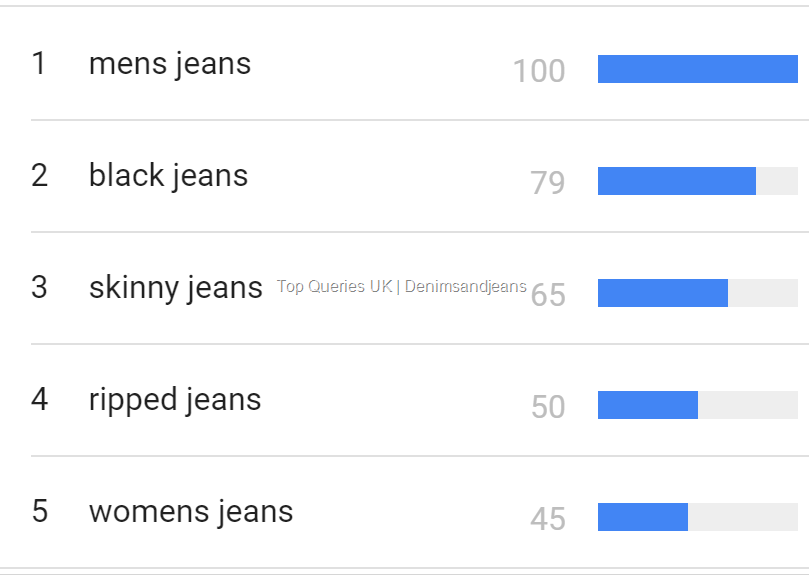809x575 pixels.
Task: Open the "black jeans" query
Action: (168, 177)
